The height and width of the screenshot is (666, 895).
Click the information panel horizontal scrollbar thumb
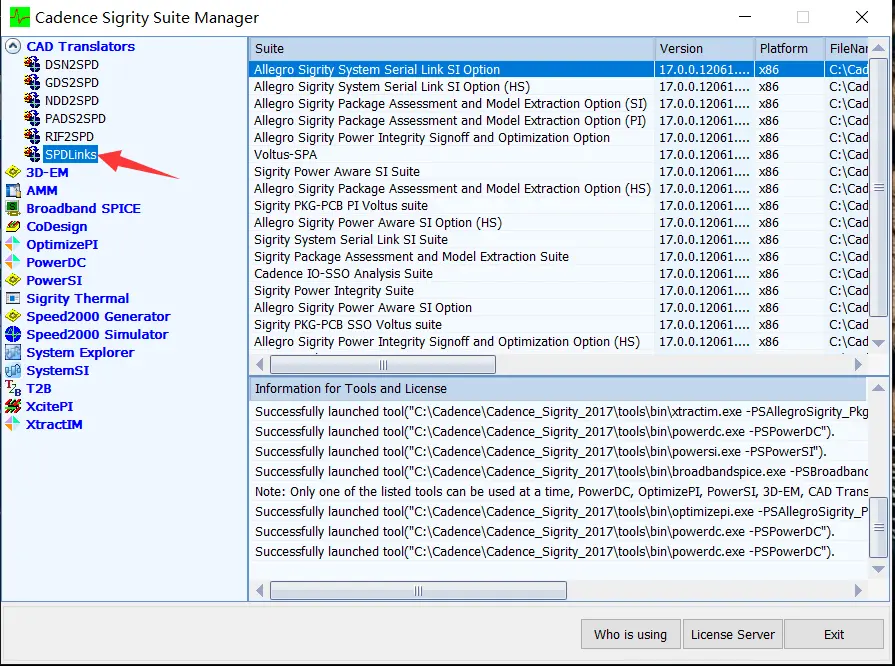(x=418, y=591)
